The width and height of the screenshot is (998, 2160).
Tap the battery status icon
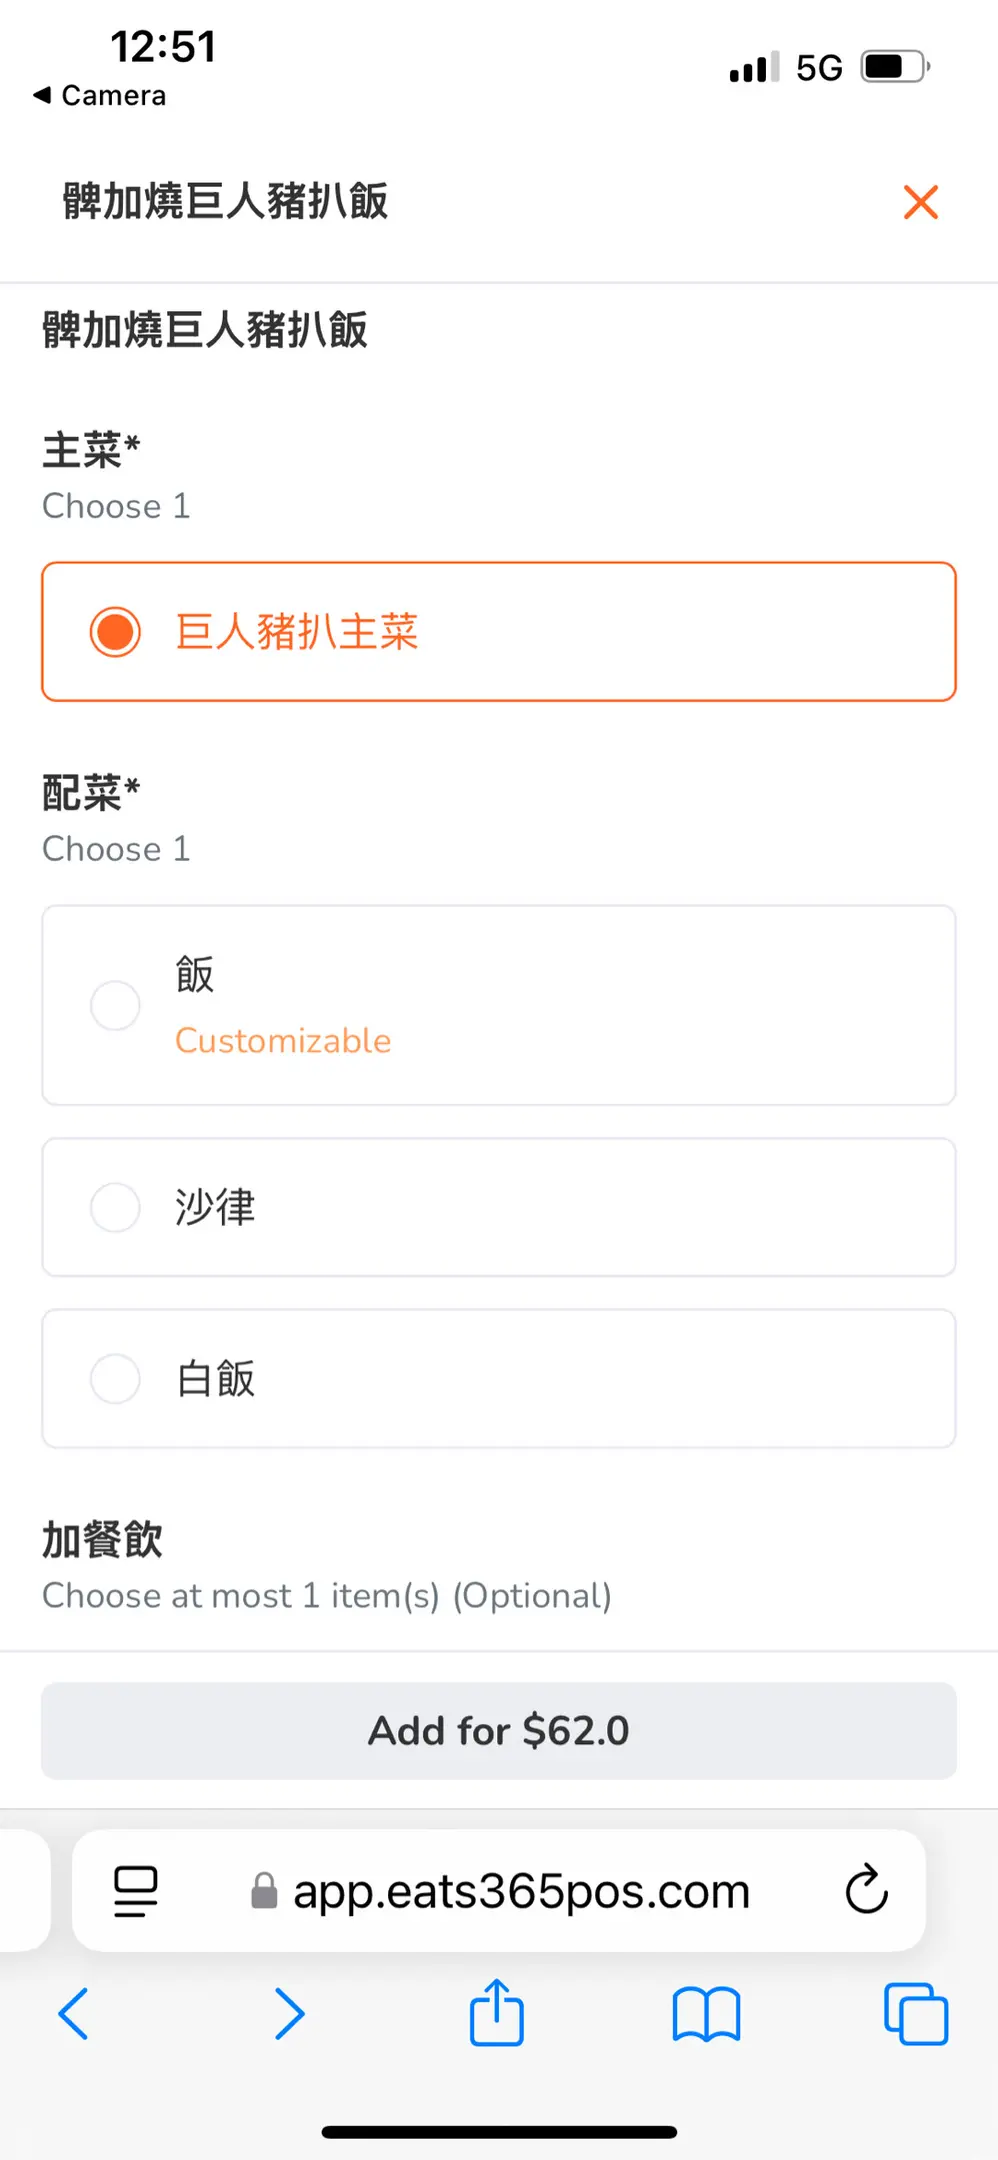[x=895, y=67]
